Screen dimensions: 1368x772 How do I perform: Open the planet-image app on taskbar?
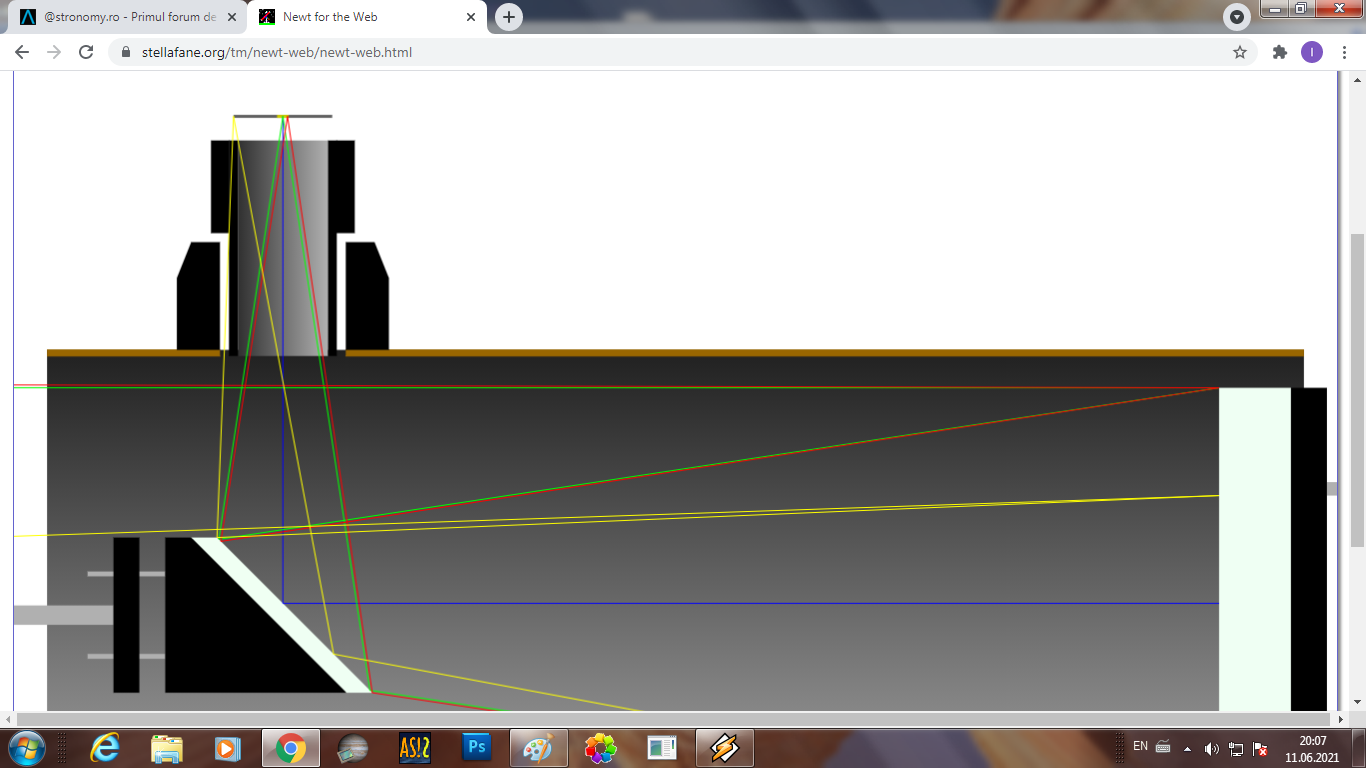point(353,748)
